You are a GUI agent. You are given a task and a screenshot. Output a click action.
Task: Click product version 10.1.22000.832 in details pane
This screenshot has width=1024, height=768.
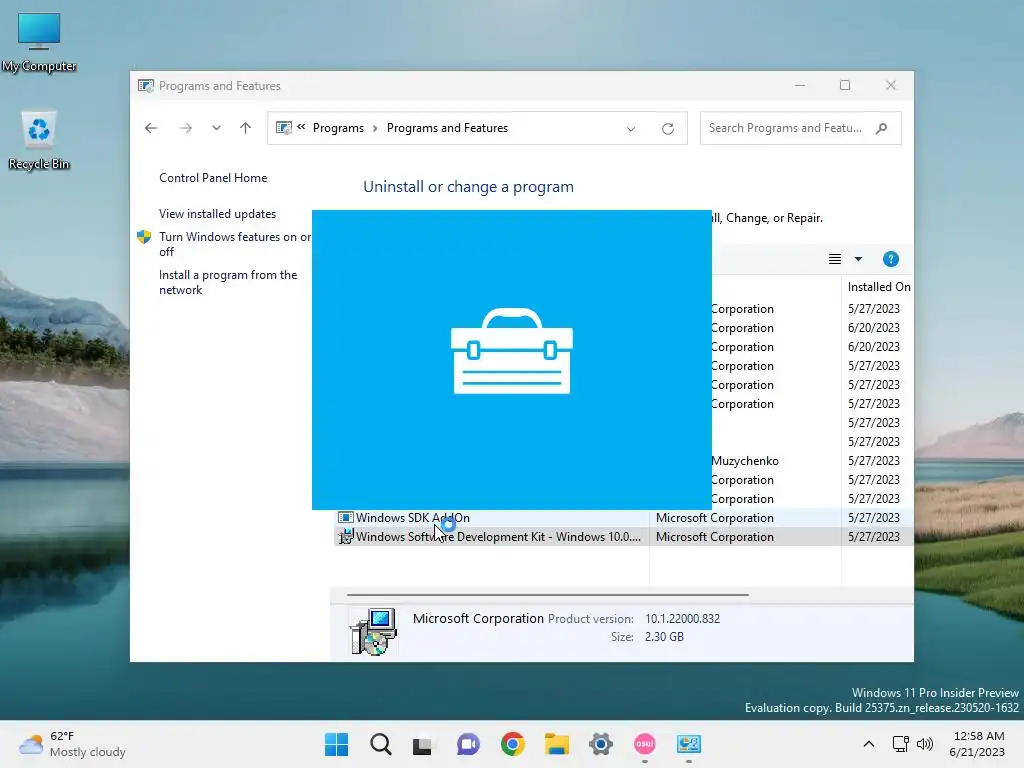pyautogui.click(x=682, y=618)
